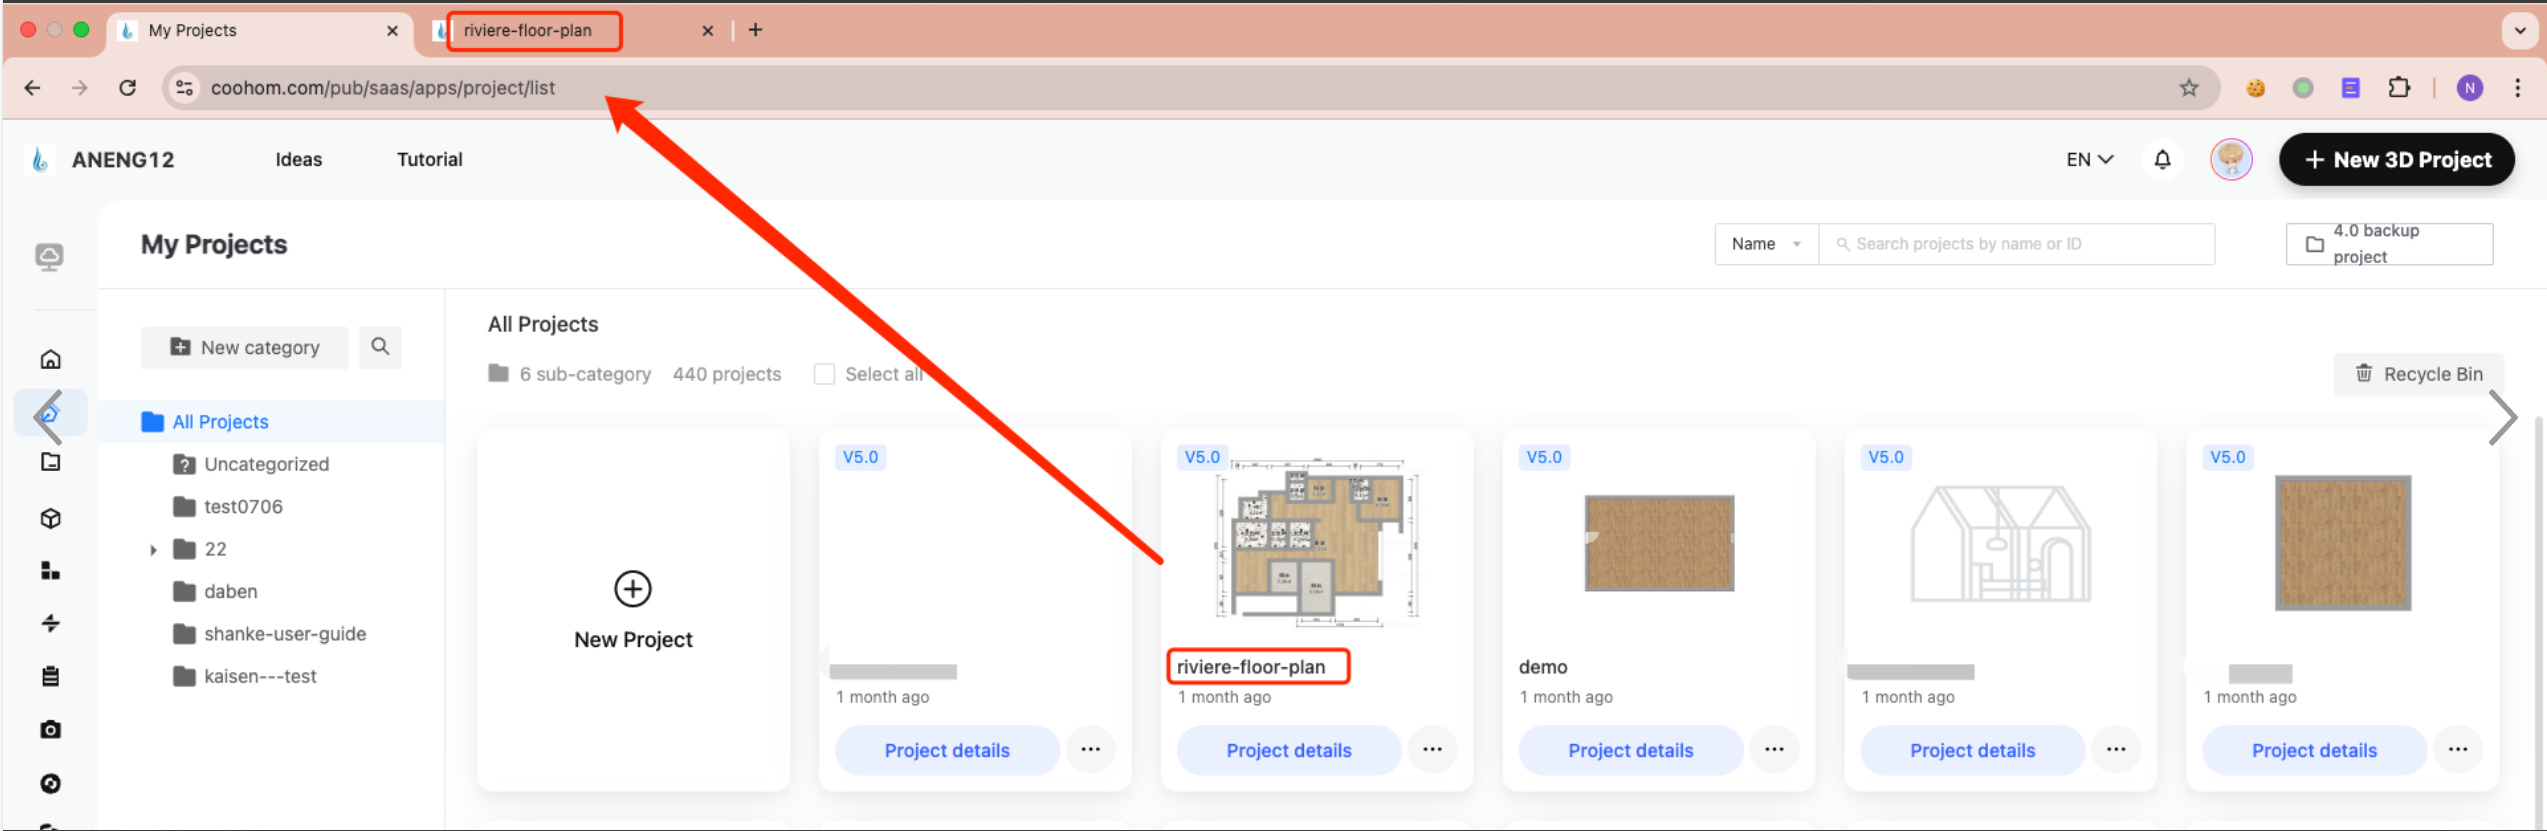Close the riviere-floor-plan browser tab
This screenshot has width=2547, height=831.
click(708, 30)
